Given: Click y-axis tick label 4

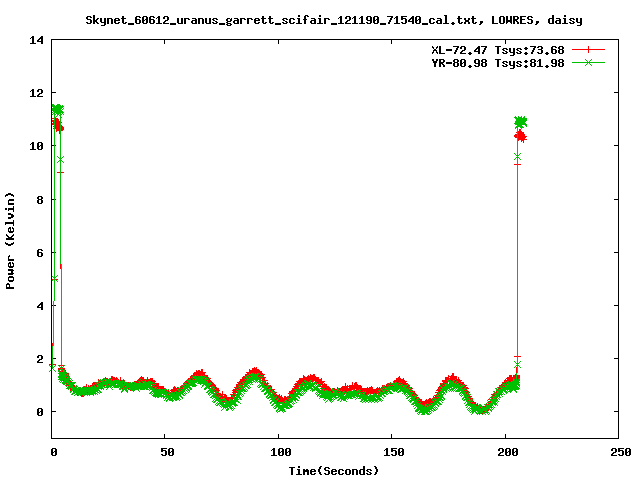Looking at the screenshot, I should (40, 306).
